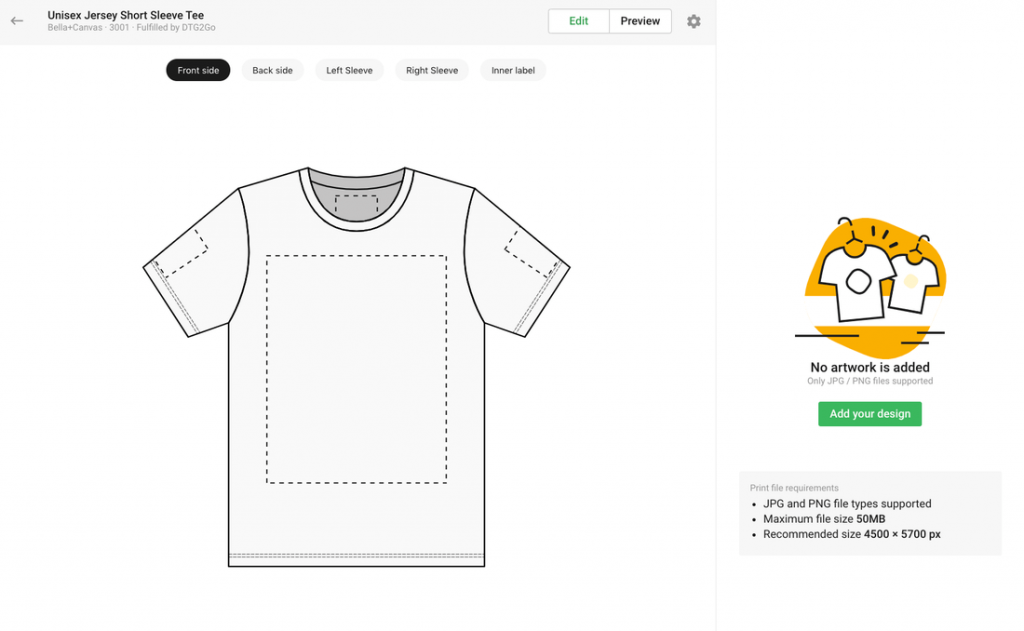Switch to Preview mode
The image size is (1024, 631).
tap(640, 21)
